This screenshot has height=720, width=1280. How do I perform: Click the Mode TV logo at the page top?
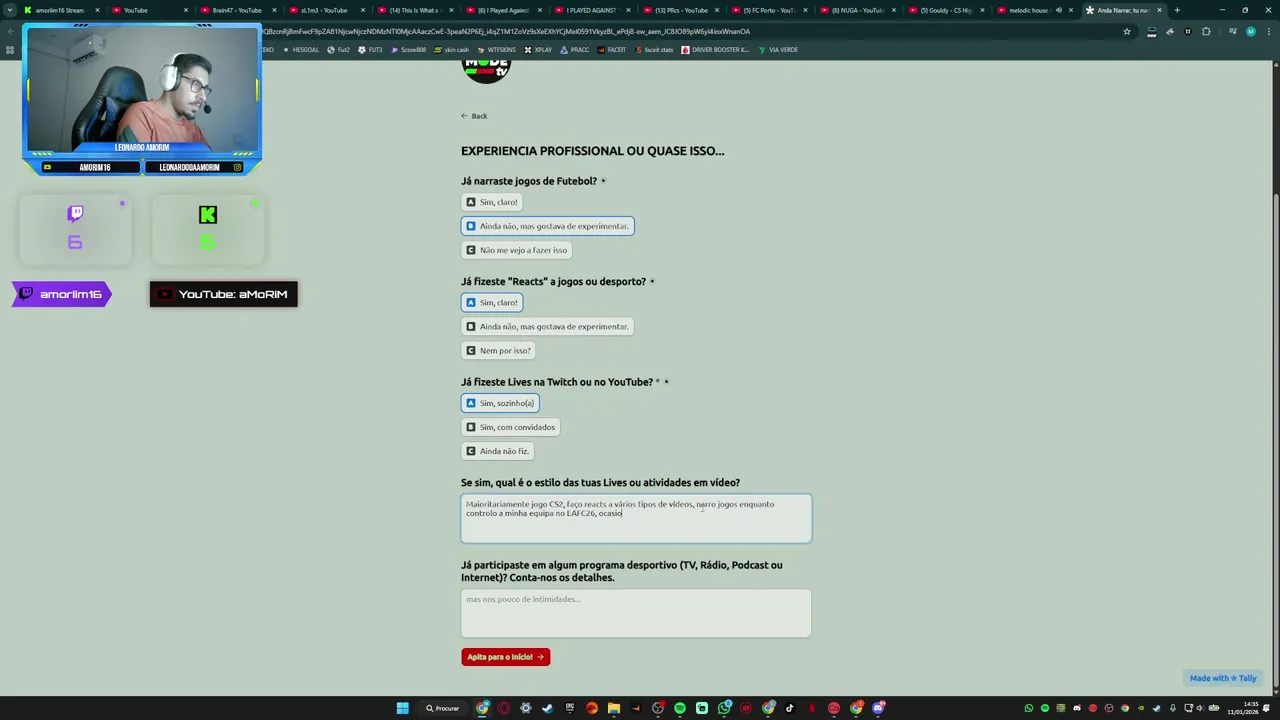point(486,71)
